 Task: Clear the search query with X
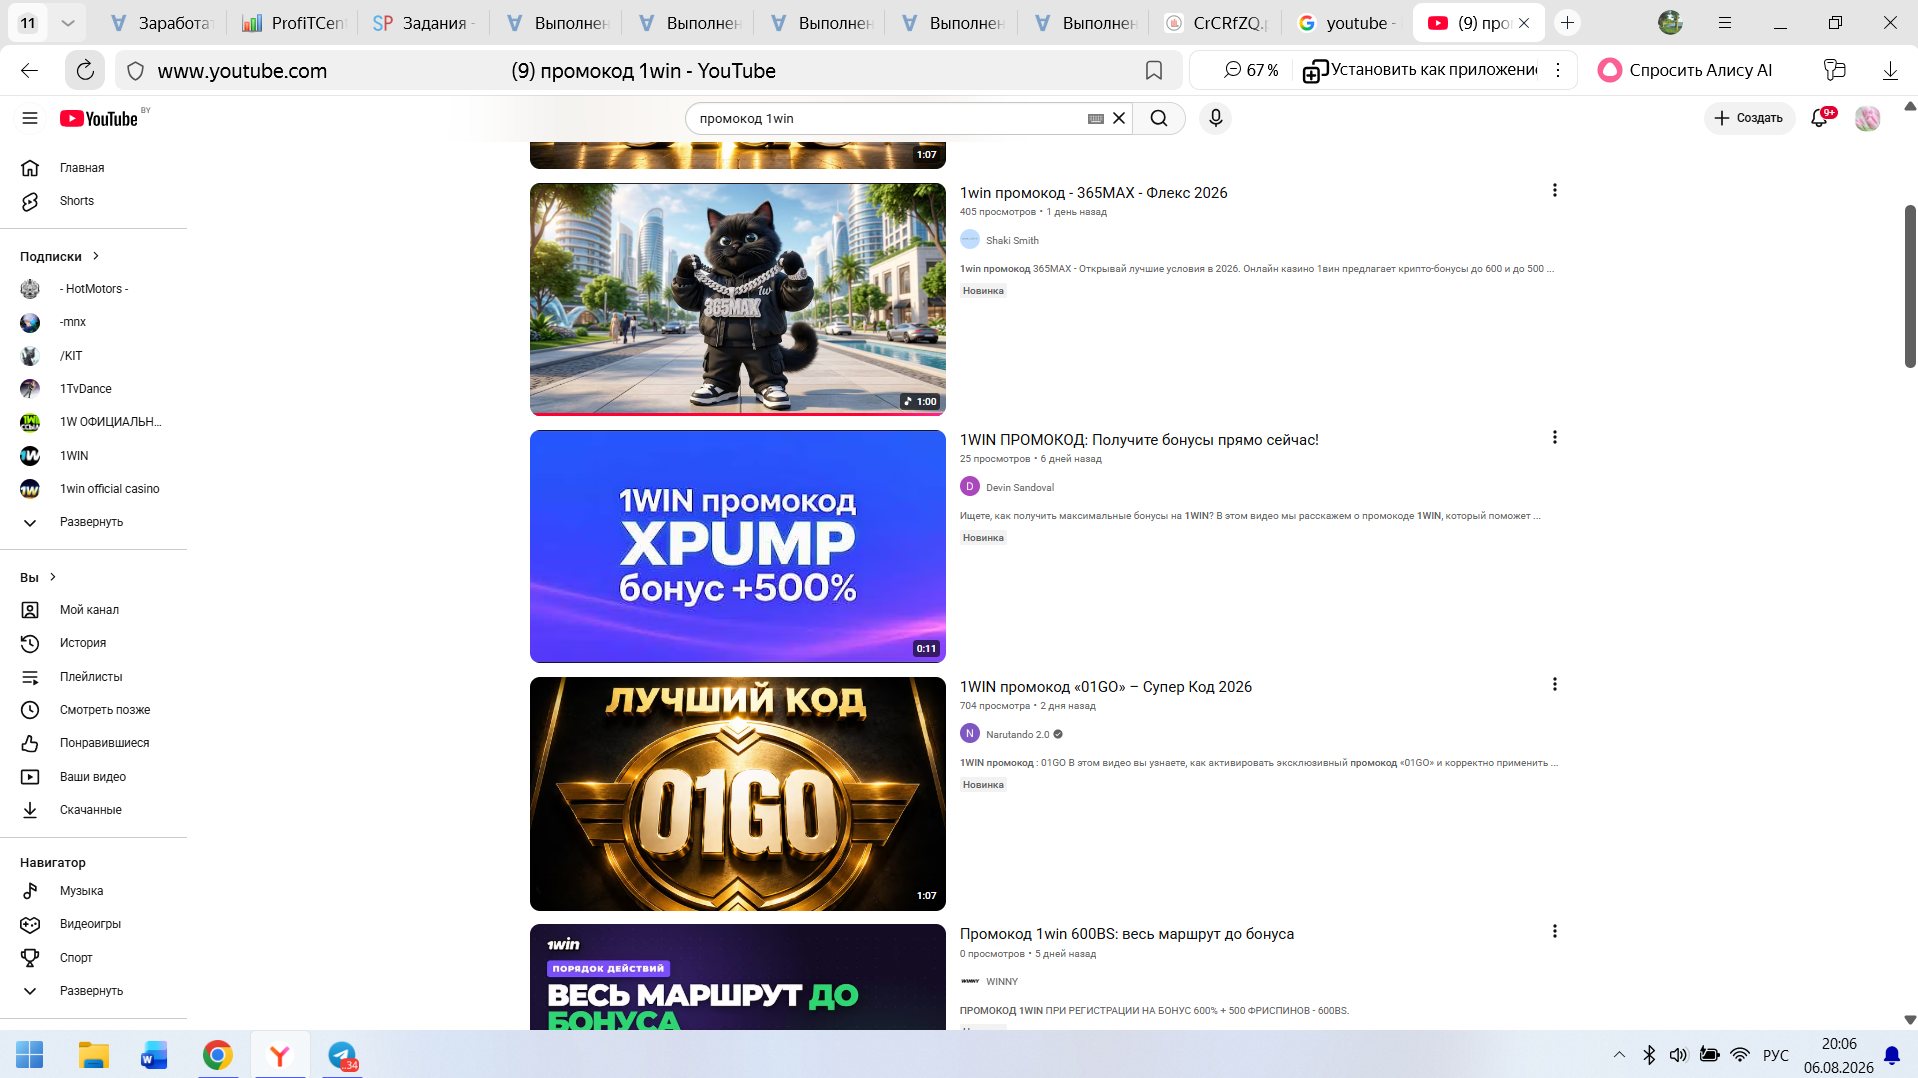[1119, 118]
